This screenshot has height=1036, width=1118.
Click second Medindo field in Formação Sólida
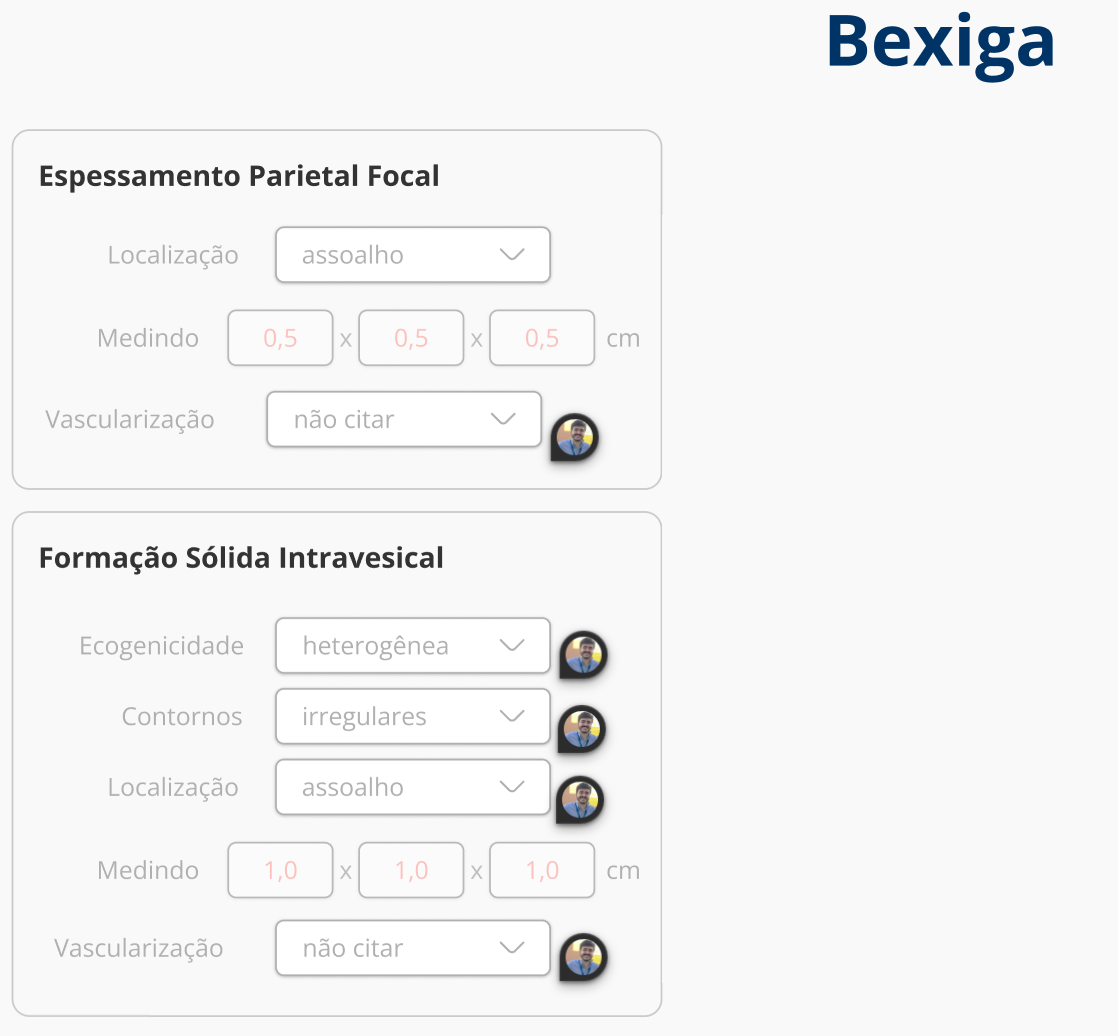(411, 870)
